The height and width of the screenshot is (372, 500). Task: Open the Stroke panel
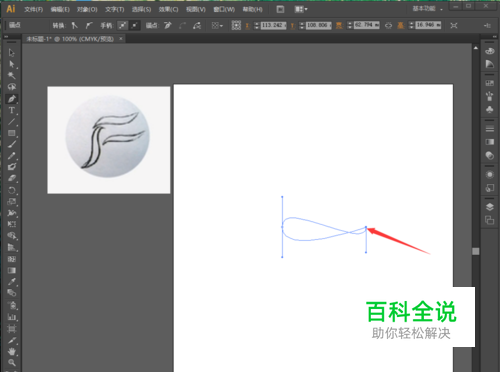click(490, 129)
